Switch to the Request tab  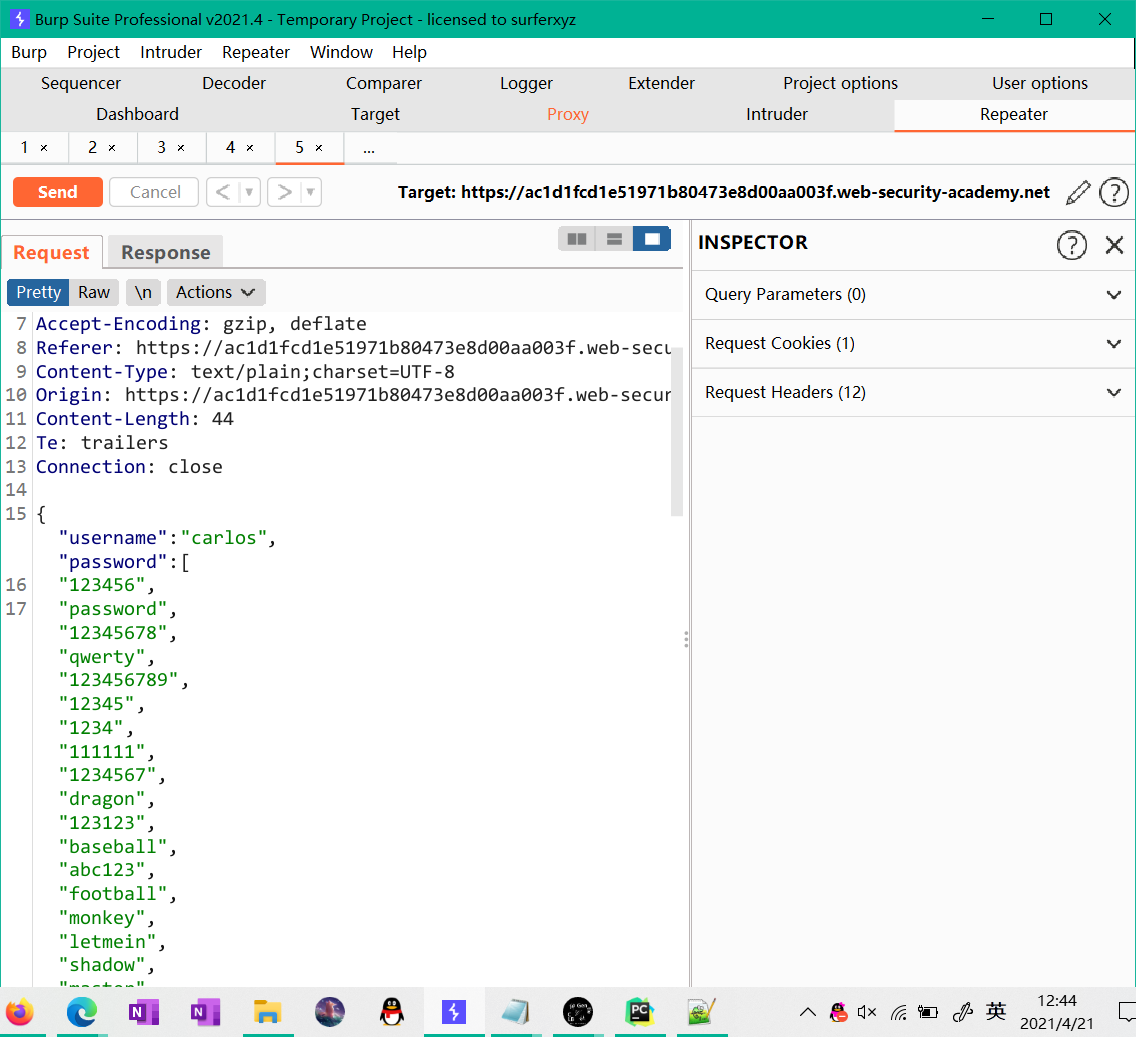click(51, 252)
